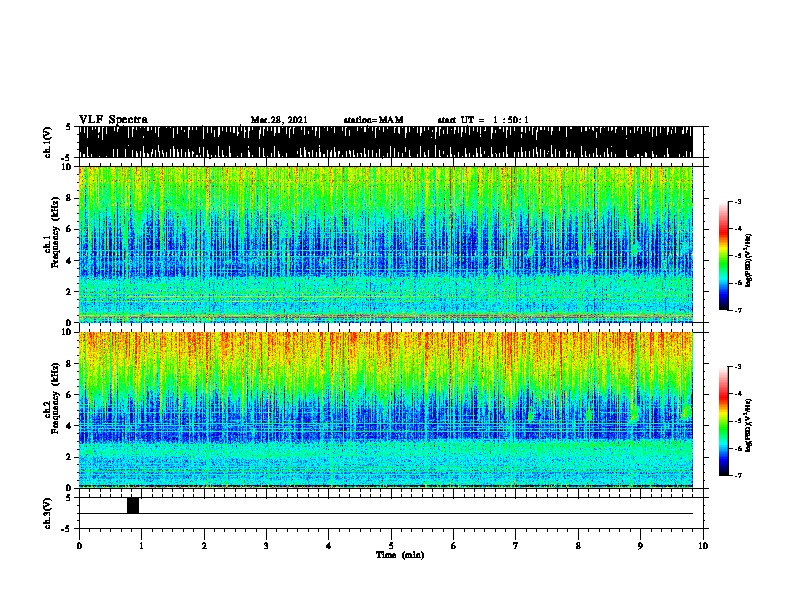Click the 2 tick on the Time axis

[x=204, y=546]
